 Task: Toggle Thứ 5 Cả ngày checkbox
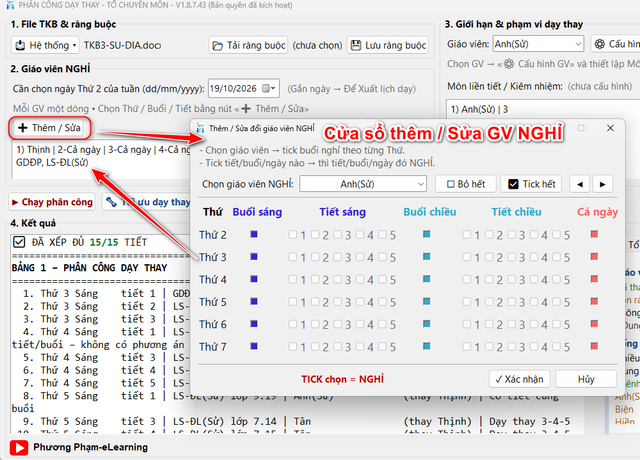[594, 302]
